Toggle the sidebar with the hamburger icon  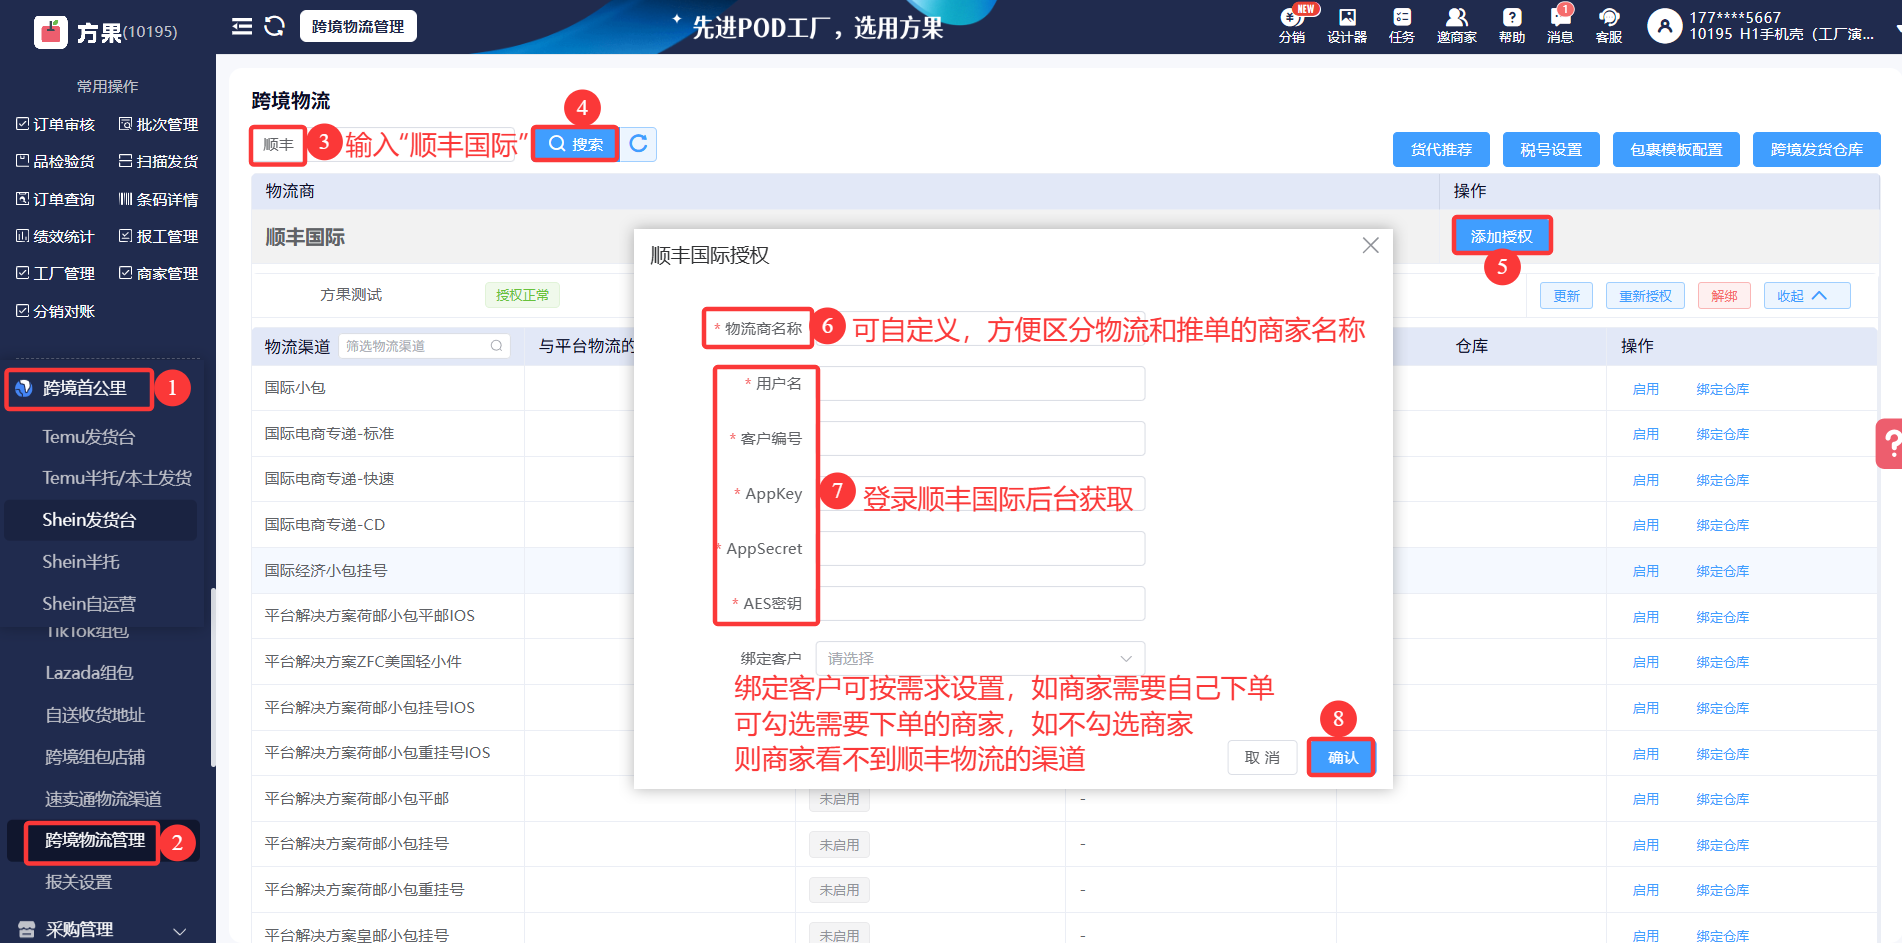pos(242,26)
